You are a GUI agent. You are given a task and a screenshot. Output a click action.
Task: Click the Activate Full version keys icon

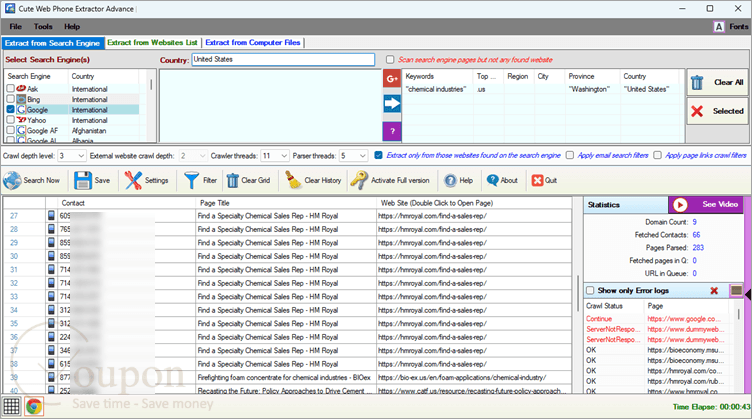[359, 181]
